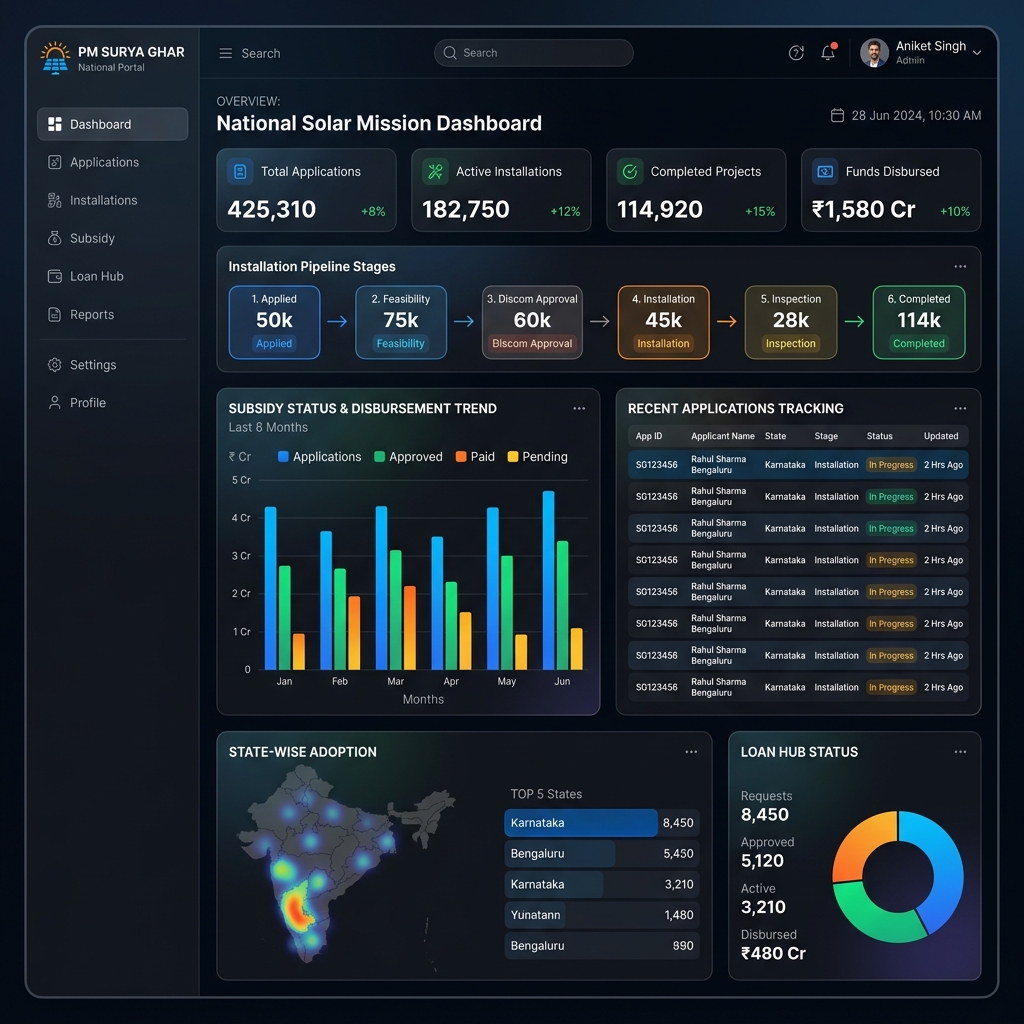Select the 4. Installation stage card
The height and width of the screenshot is (1024, 1024).
click(664, 322)
